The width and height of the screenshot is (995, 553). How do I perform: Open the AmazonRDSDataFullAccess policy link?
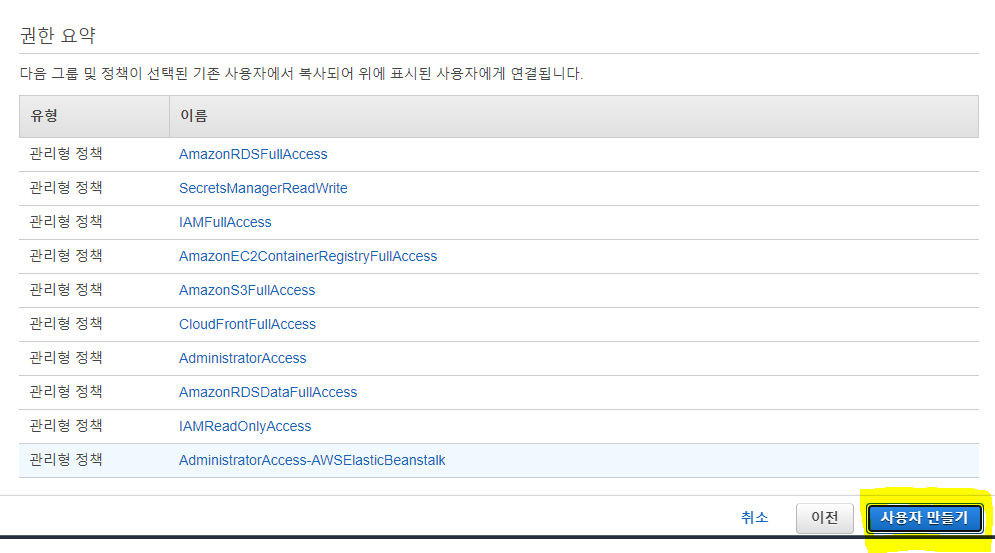268,392
